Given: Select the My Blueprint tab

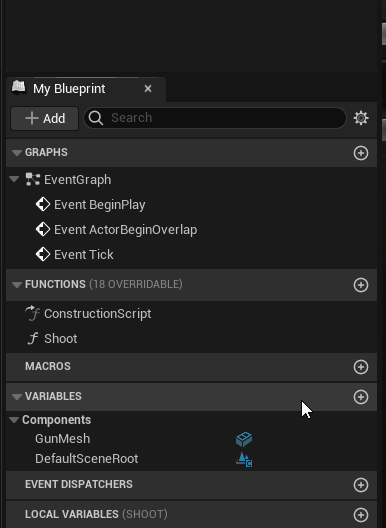Looking at the screenshot, I should click(x=69, y=89).
